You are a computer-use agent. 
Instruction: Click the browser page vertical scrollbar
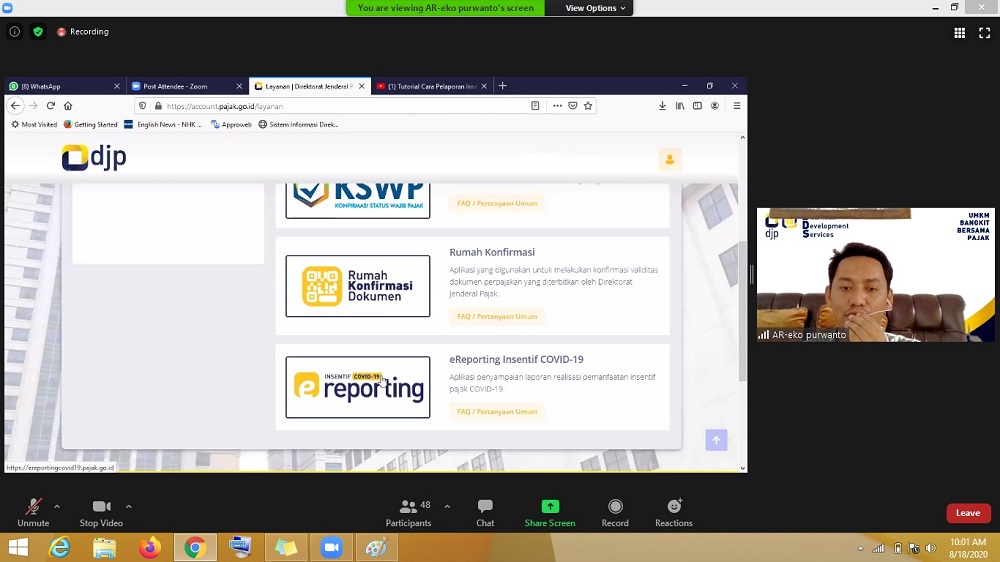coord(742,311)
